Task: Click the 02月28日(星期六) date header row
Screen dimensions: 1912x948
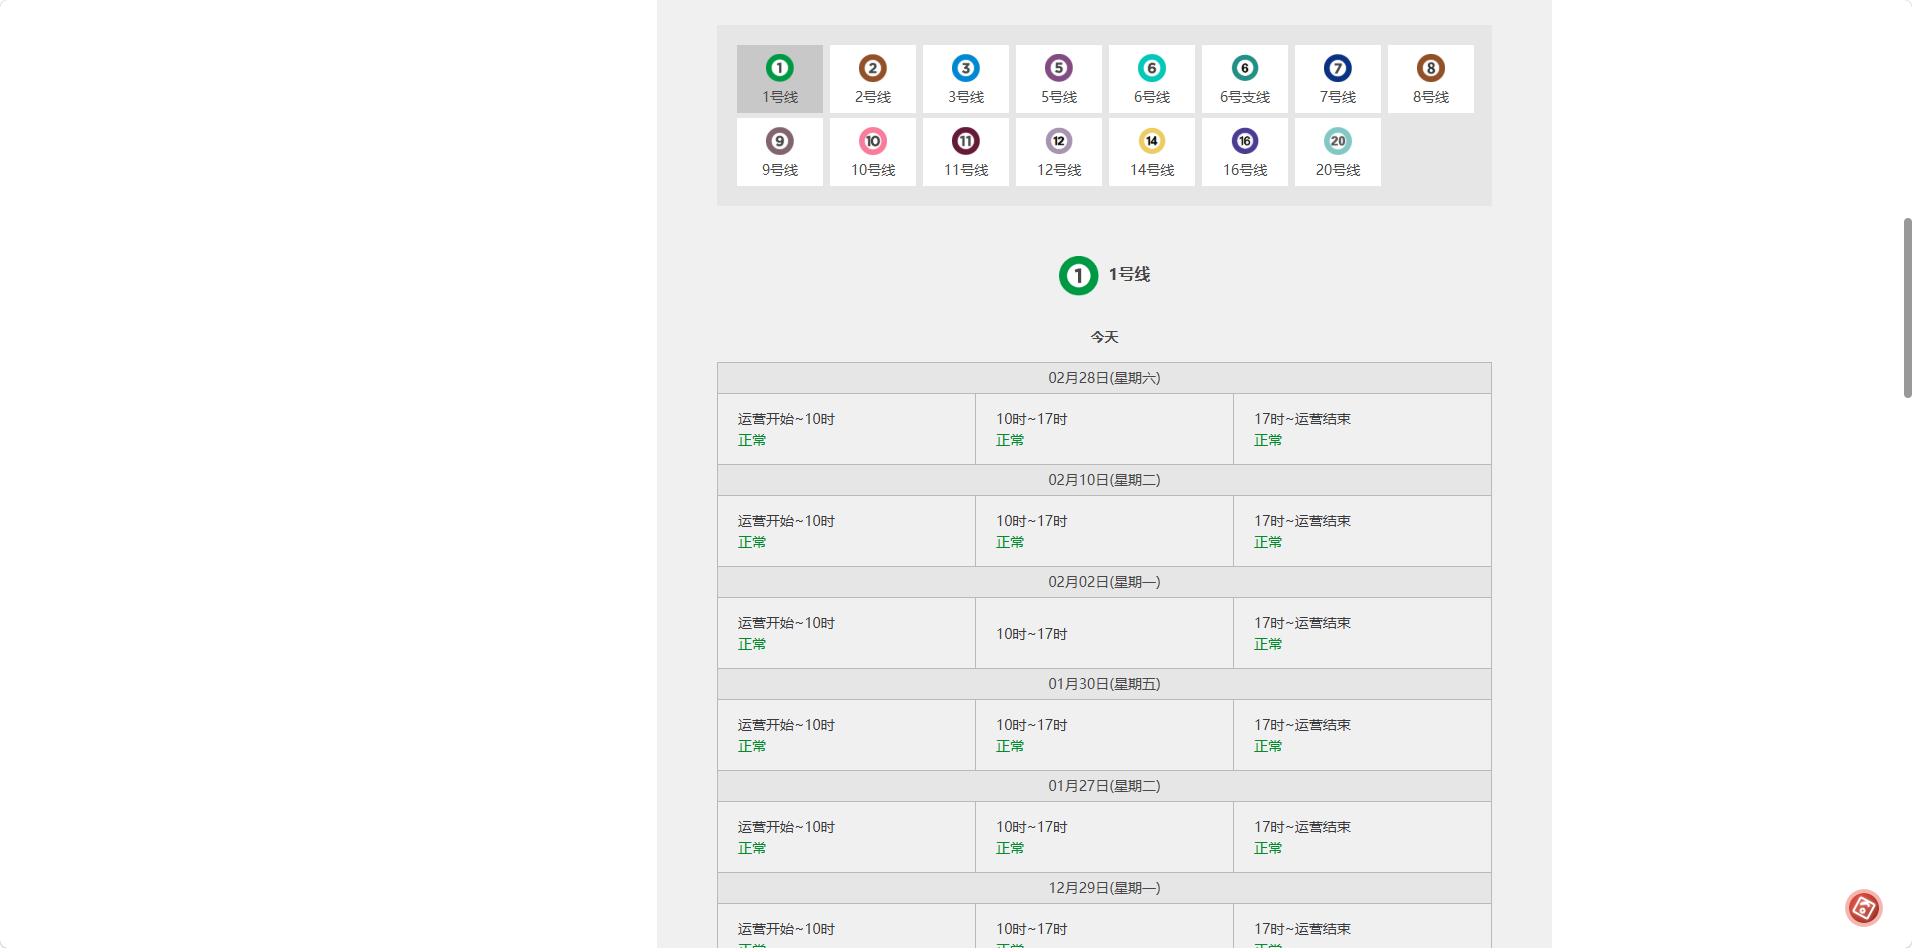Action: (1104, 378)
